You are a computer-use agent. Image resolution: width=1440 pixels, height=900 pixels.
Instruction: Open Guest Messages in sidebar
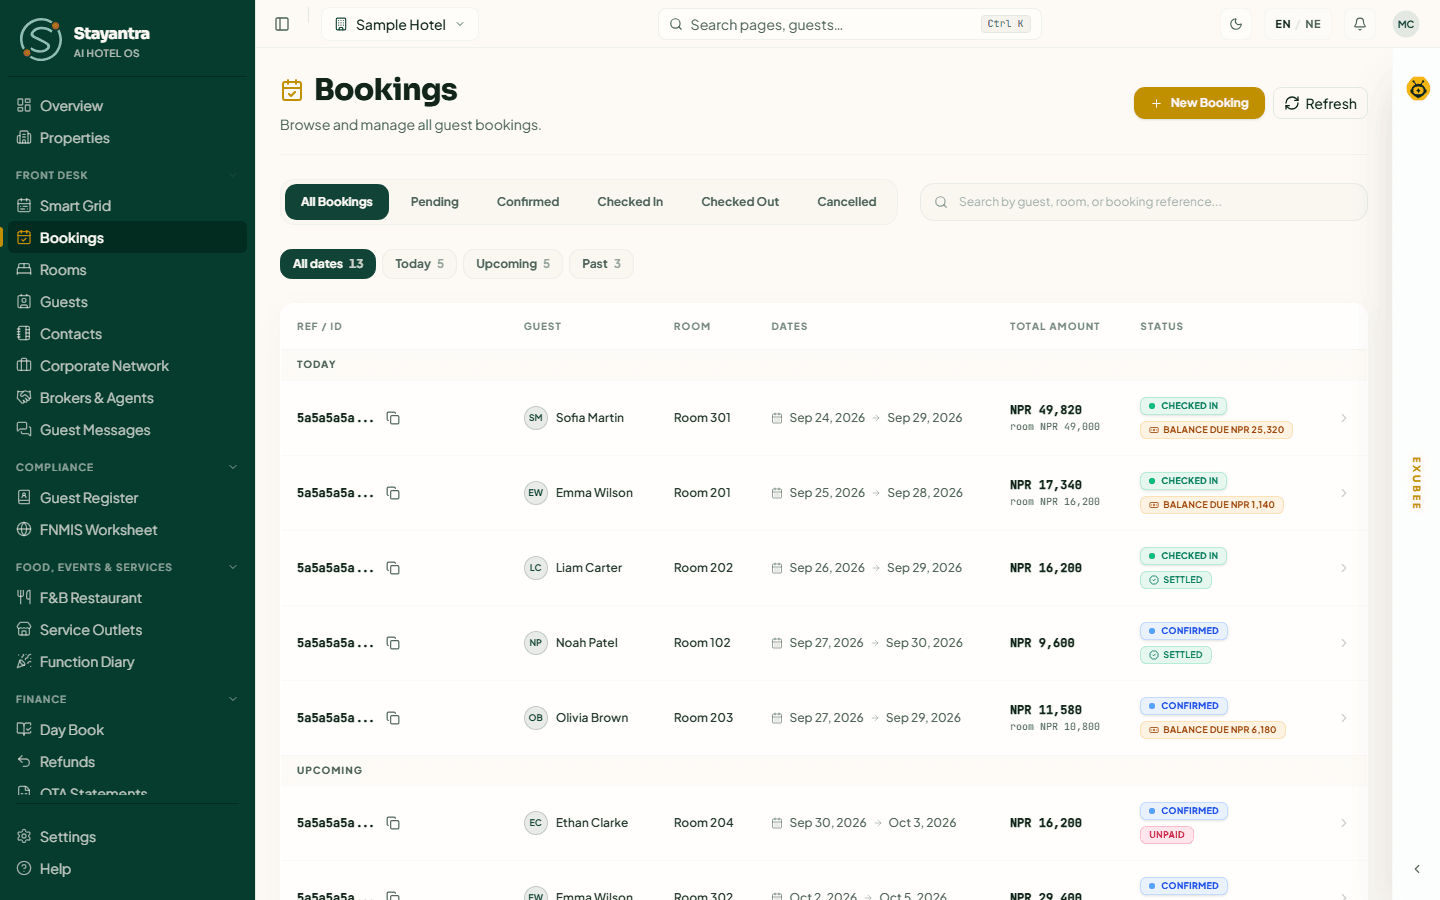[127, 430]
